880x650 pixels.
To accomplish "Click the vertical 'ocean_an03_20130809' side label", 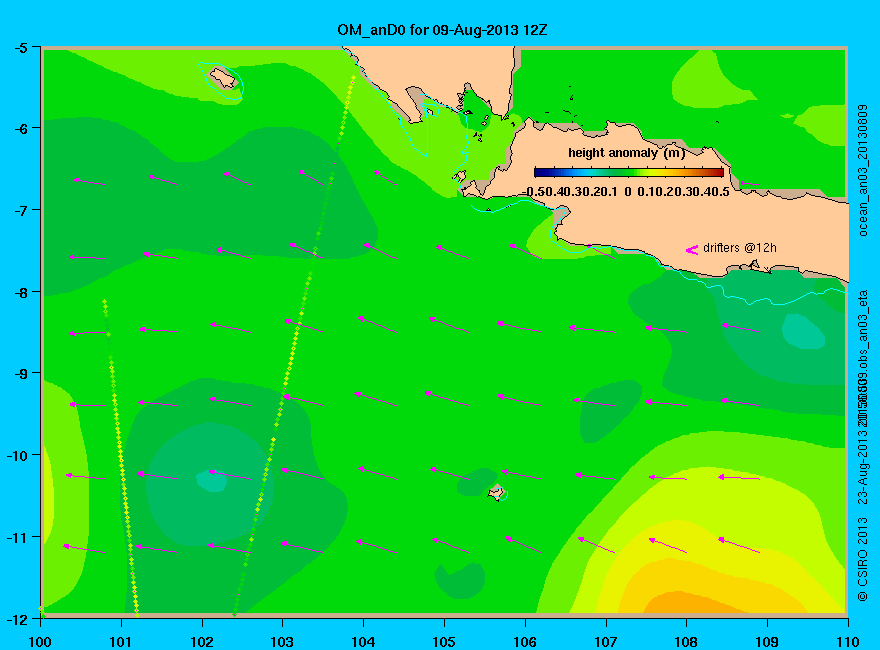I will [863, 170].
